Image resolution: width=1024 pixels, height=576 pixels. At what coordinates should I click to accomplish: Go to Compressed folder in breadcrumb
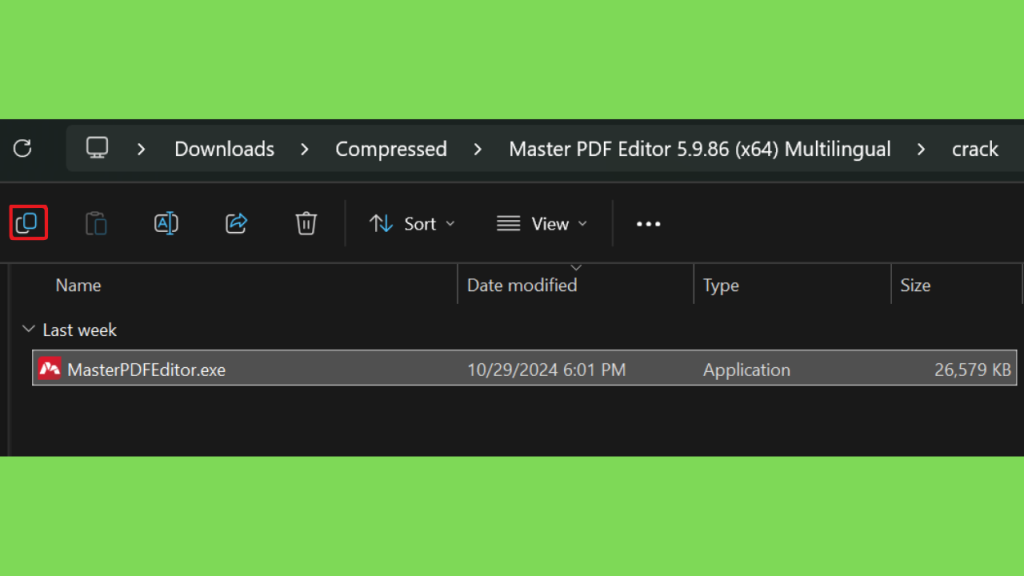[391, 149]
